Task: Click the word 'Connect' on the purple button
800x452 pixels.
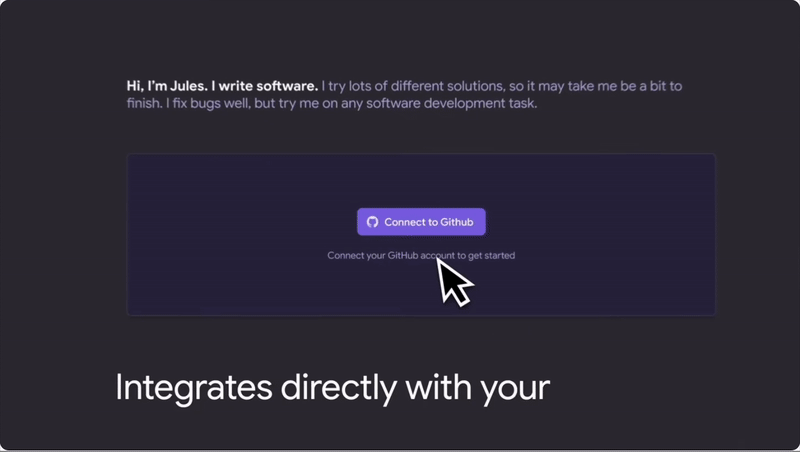Action: click(404, 222)
